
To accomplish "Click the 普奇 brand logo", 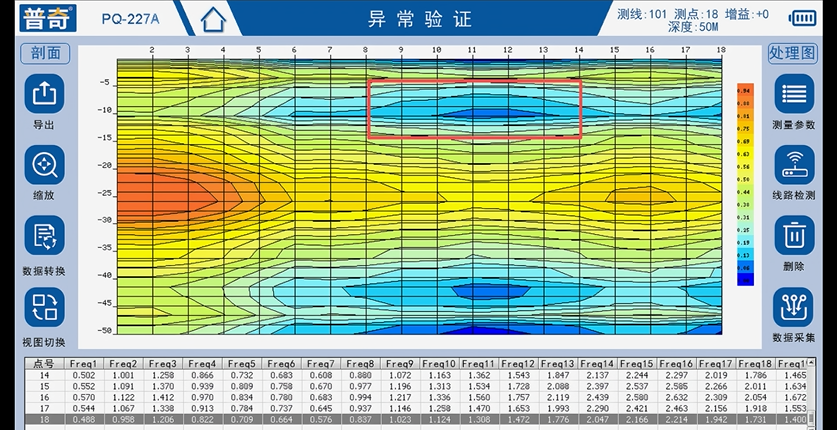I will point(48,18).
